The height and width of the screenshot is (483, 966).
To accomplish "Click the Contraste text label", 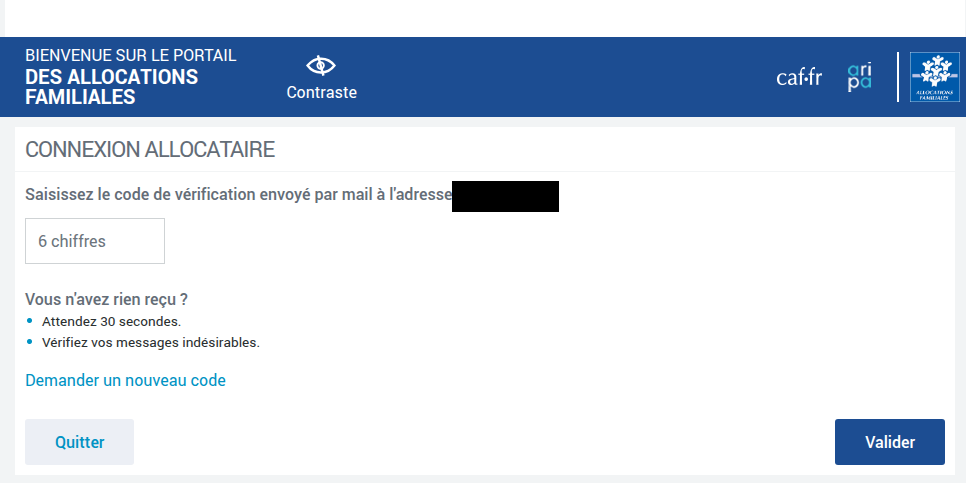I will pos(322,92).
